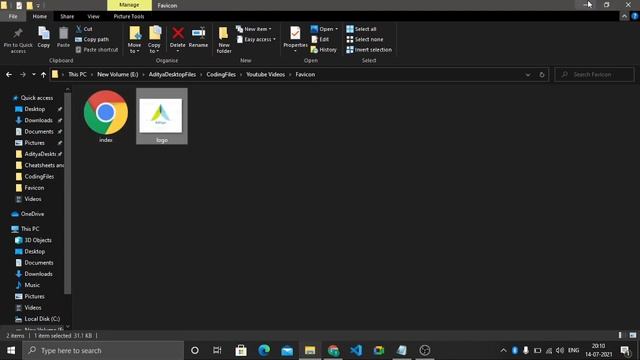Click the Open ribbon button

pos(324,29)
